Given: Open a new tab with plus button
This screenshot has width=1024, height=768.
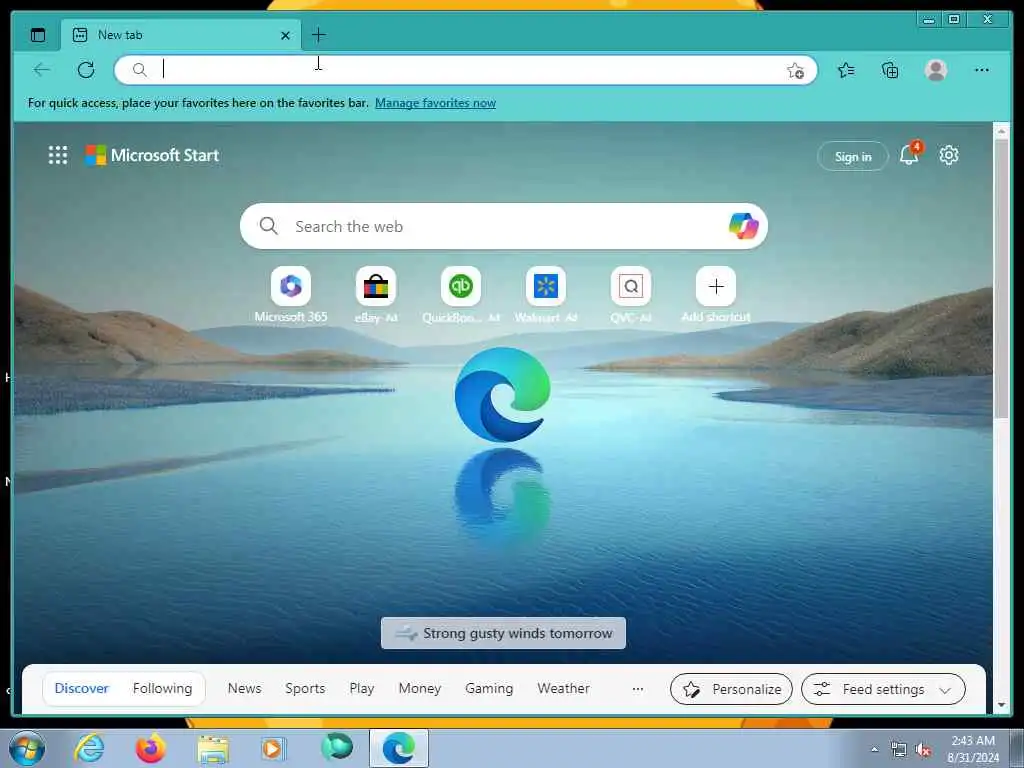Looking at the screenshot, I should point(319,35).
